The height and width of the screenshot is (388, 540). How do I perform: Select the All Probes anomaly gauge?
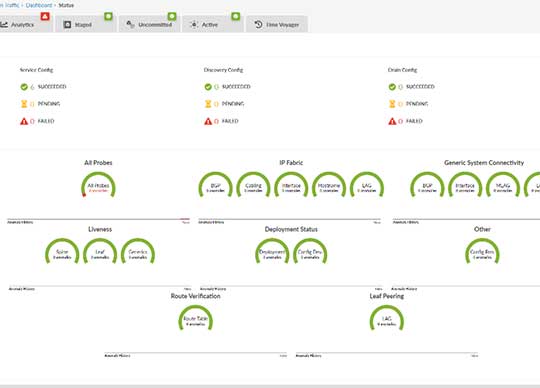[98, 186]
